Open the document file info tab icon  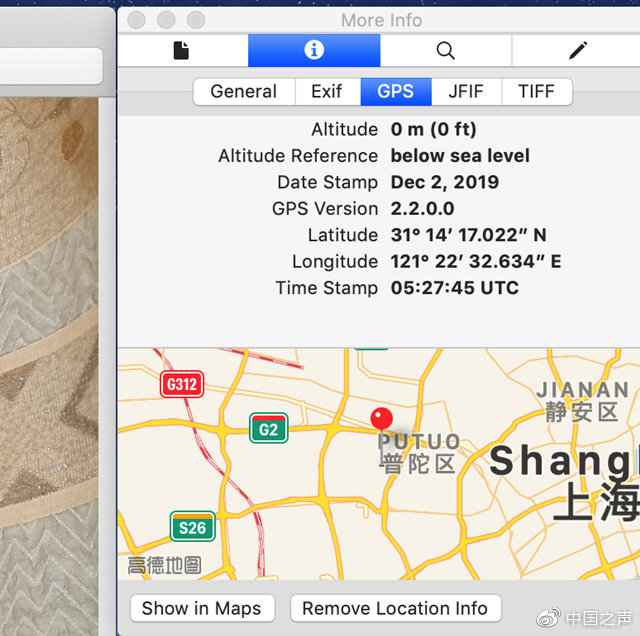click(x=181, y=50)
